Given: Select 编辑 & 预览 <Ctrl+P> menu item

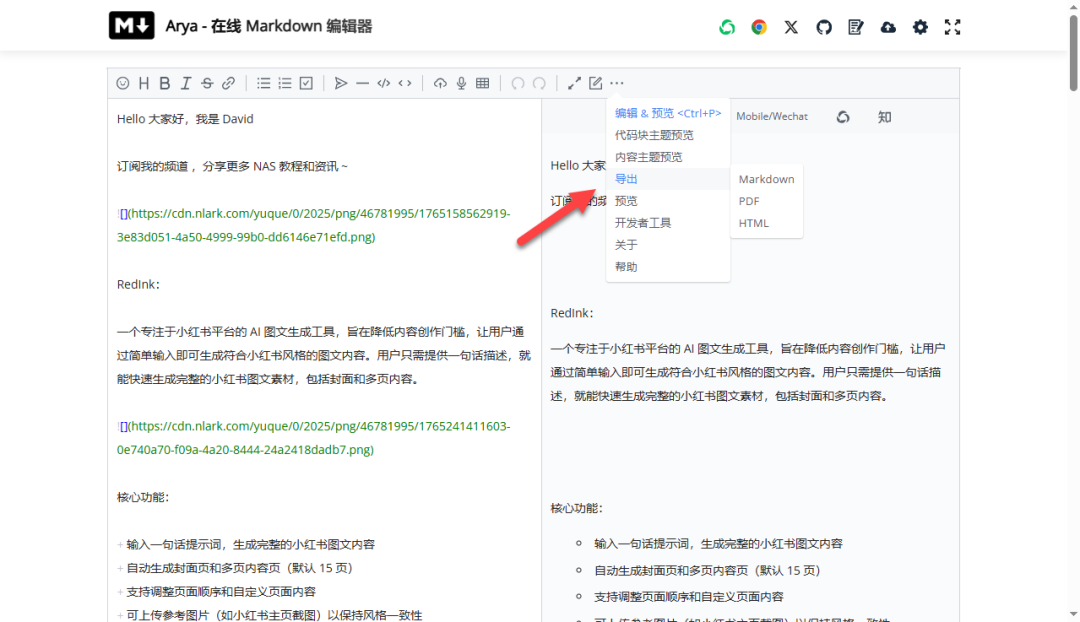Looking at the screenshot, I should point(667,113).
